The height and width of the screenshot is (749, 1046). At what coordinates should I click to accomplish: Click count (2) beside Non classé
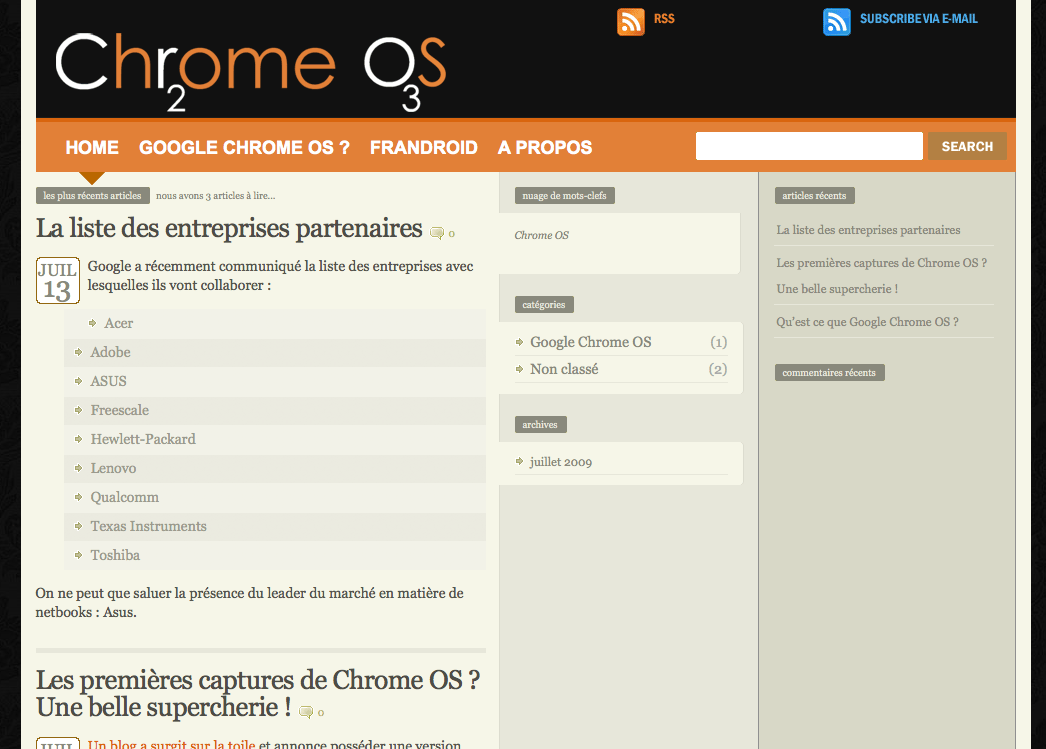[718, 369]
